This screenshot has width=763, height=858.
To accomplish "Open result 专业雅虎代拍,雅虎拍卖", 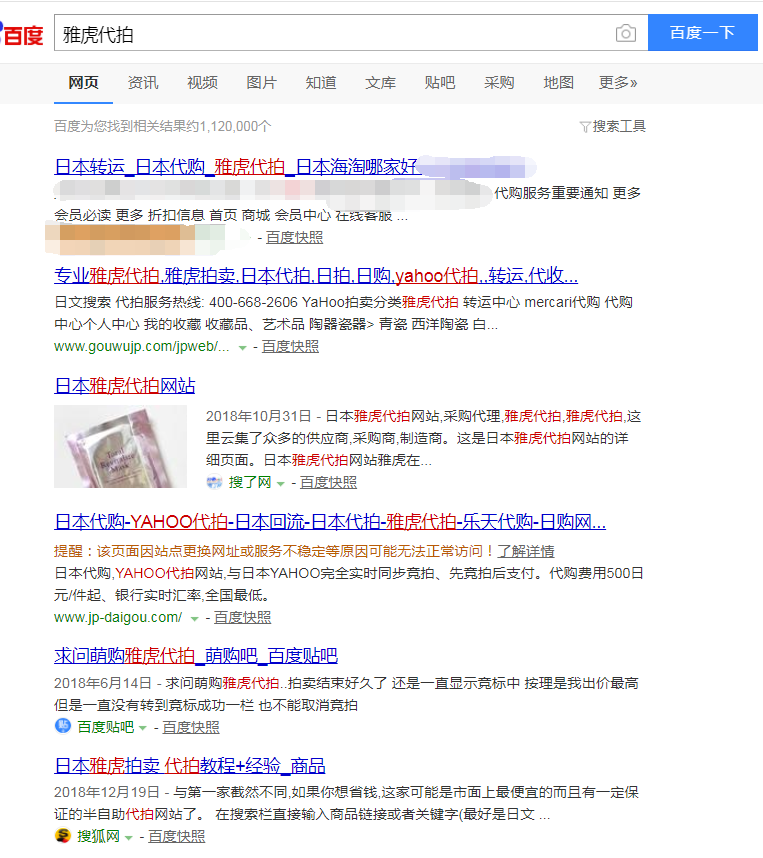I will [316, 275].
